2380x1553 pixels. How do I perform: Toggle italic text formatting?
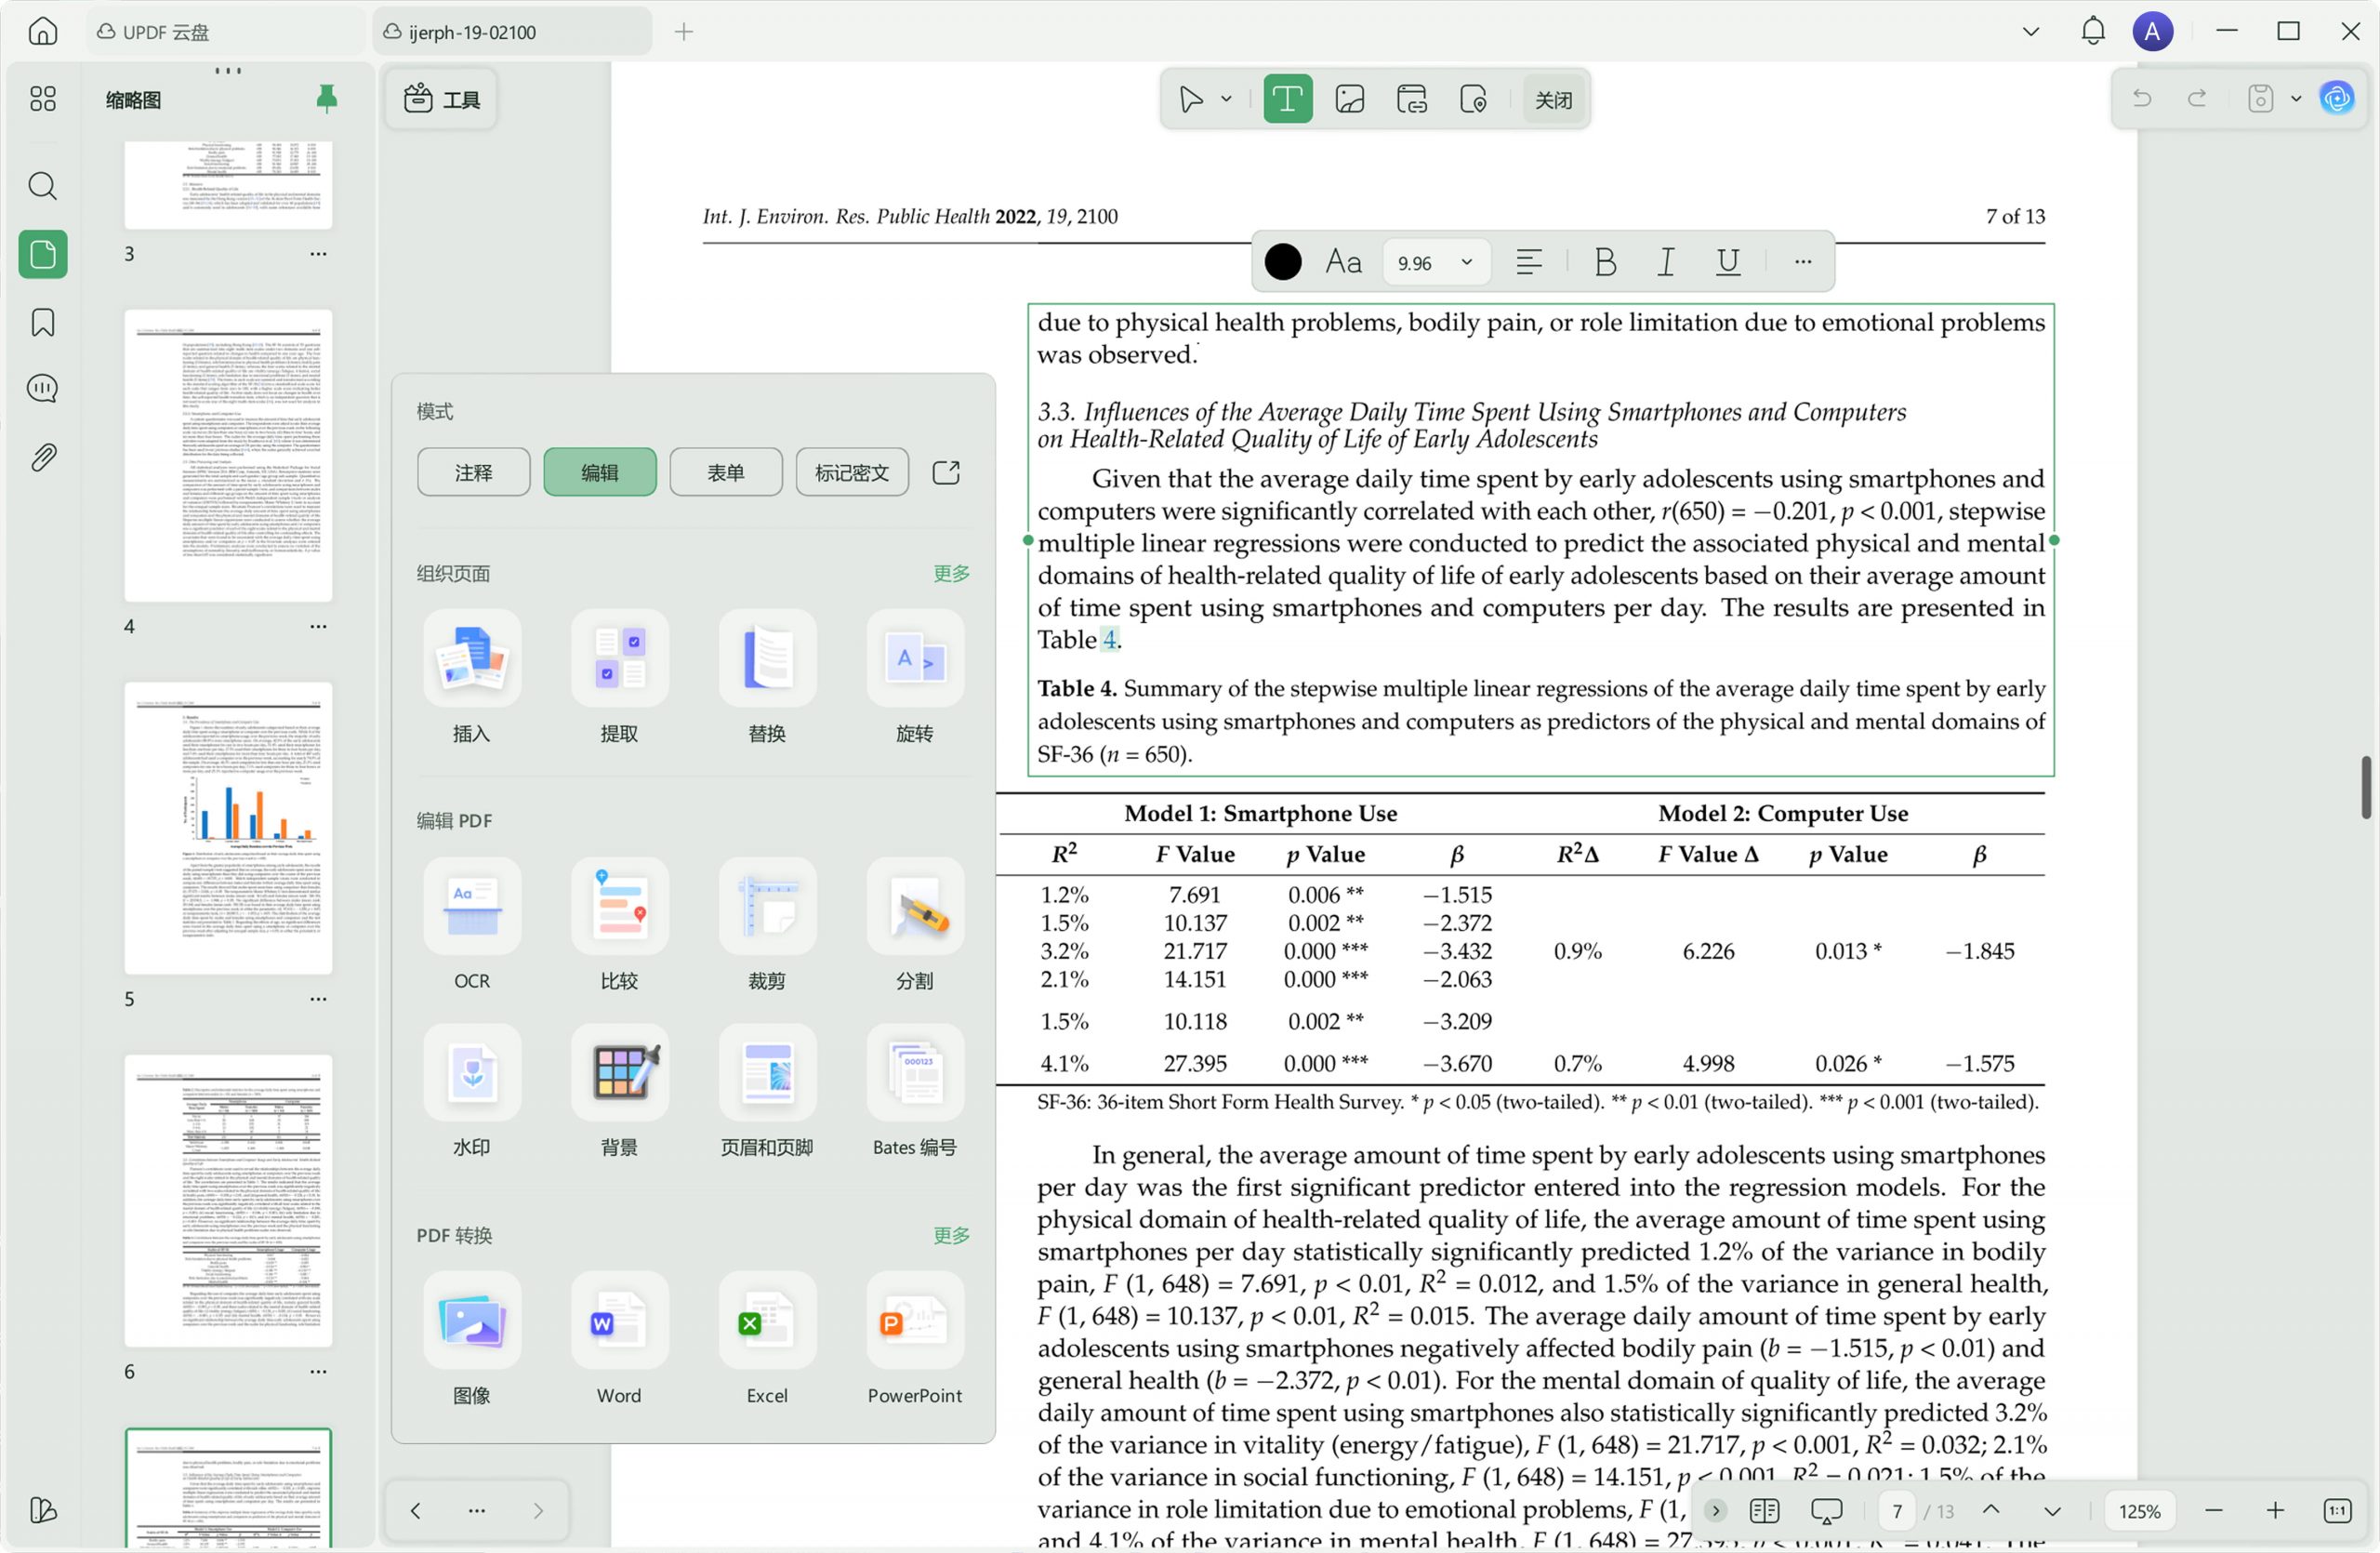1665,262
